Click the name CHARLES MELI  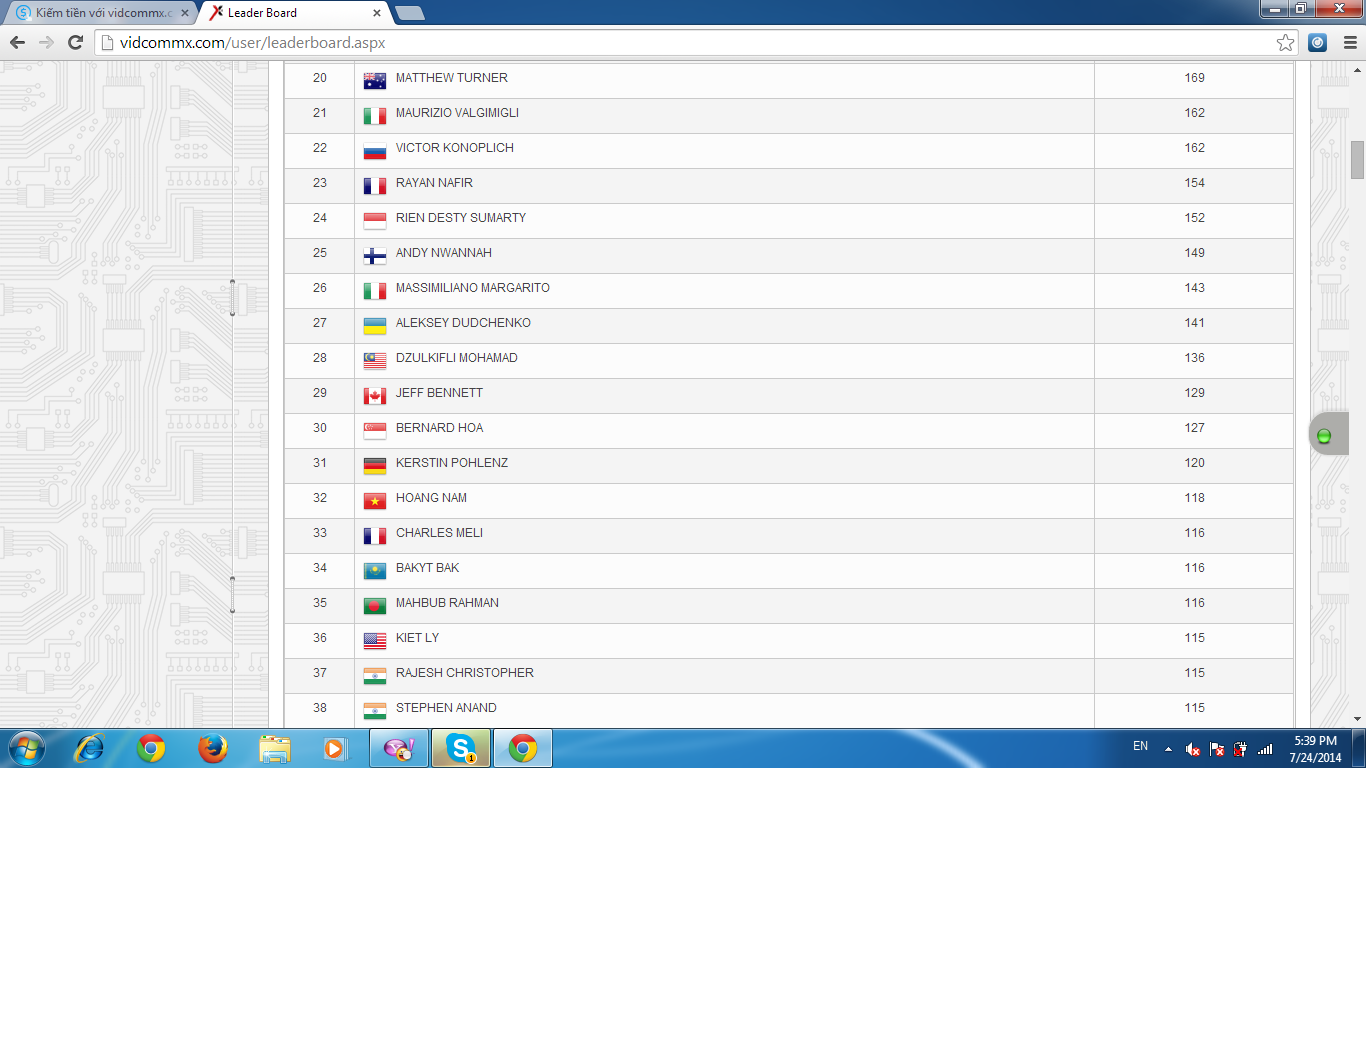tap(439, 533)
